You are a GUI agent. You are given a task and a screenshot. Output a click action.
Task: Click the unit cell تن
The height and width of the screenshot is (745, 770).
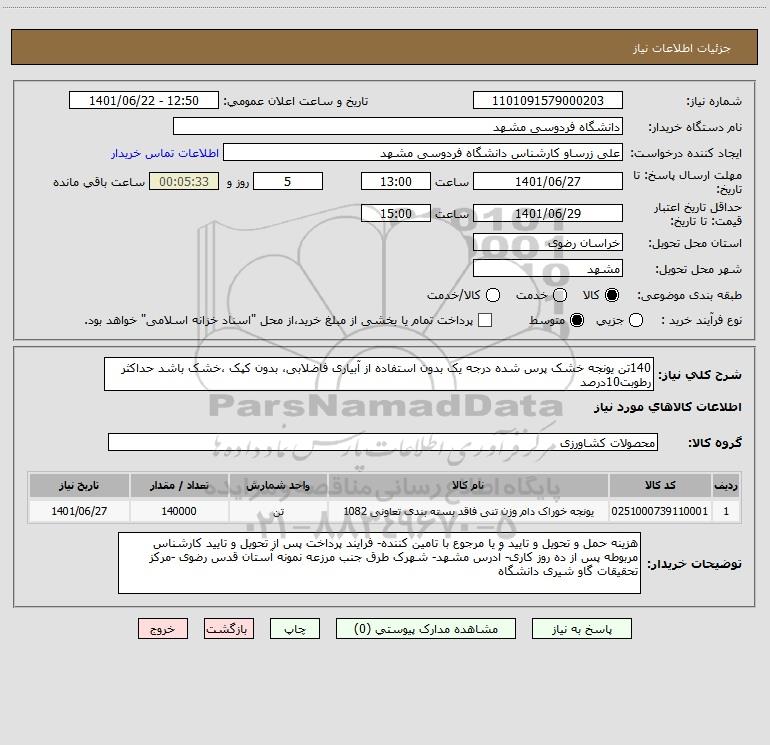click(278, 511)
